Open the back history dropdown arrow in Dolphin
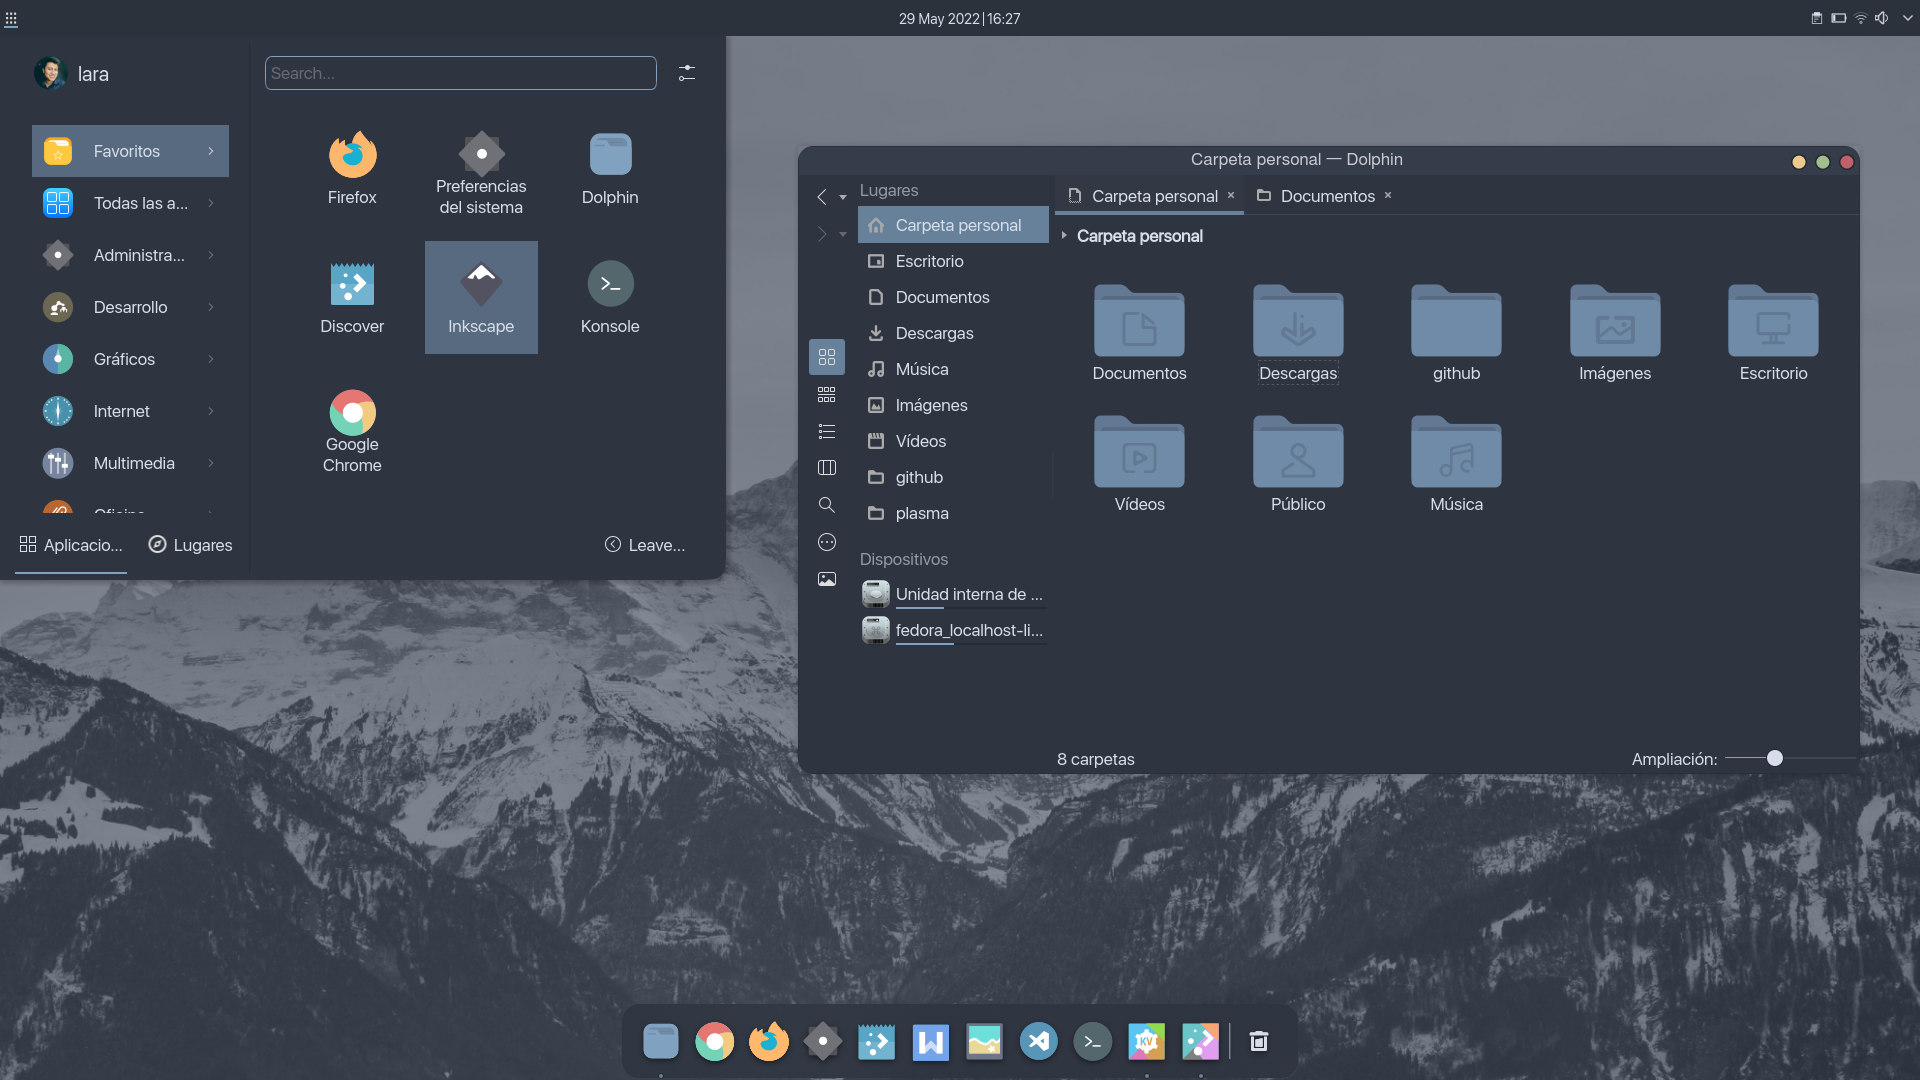 point(843,198)
